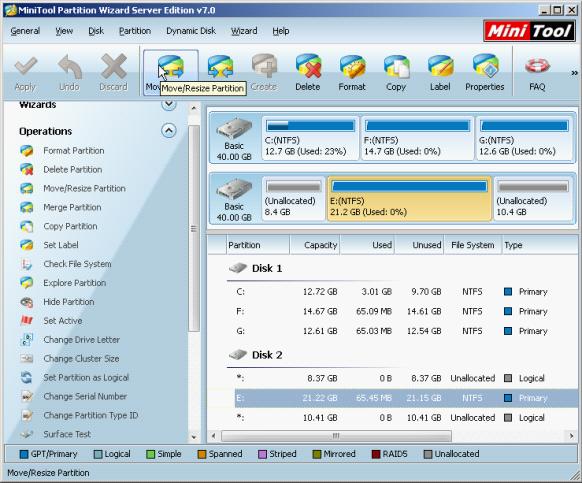Click Surface Test in the Operations list
The image size is (582, 483).
[67, 434]
